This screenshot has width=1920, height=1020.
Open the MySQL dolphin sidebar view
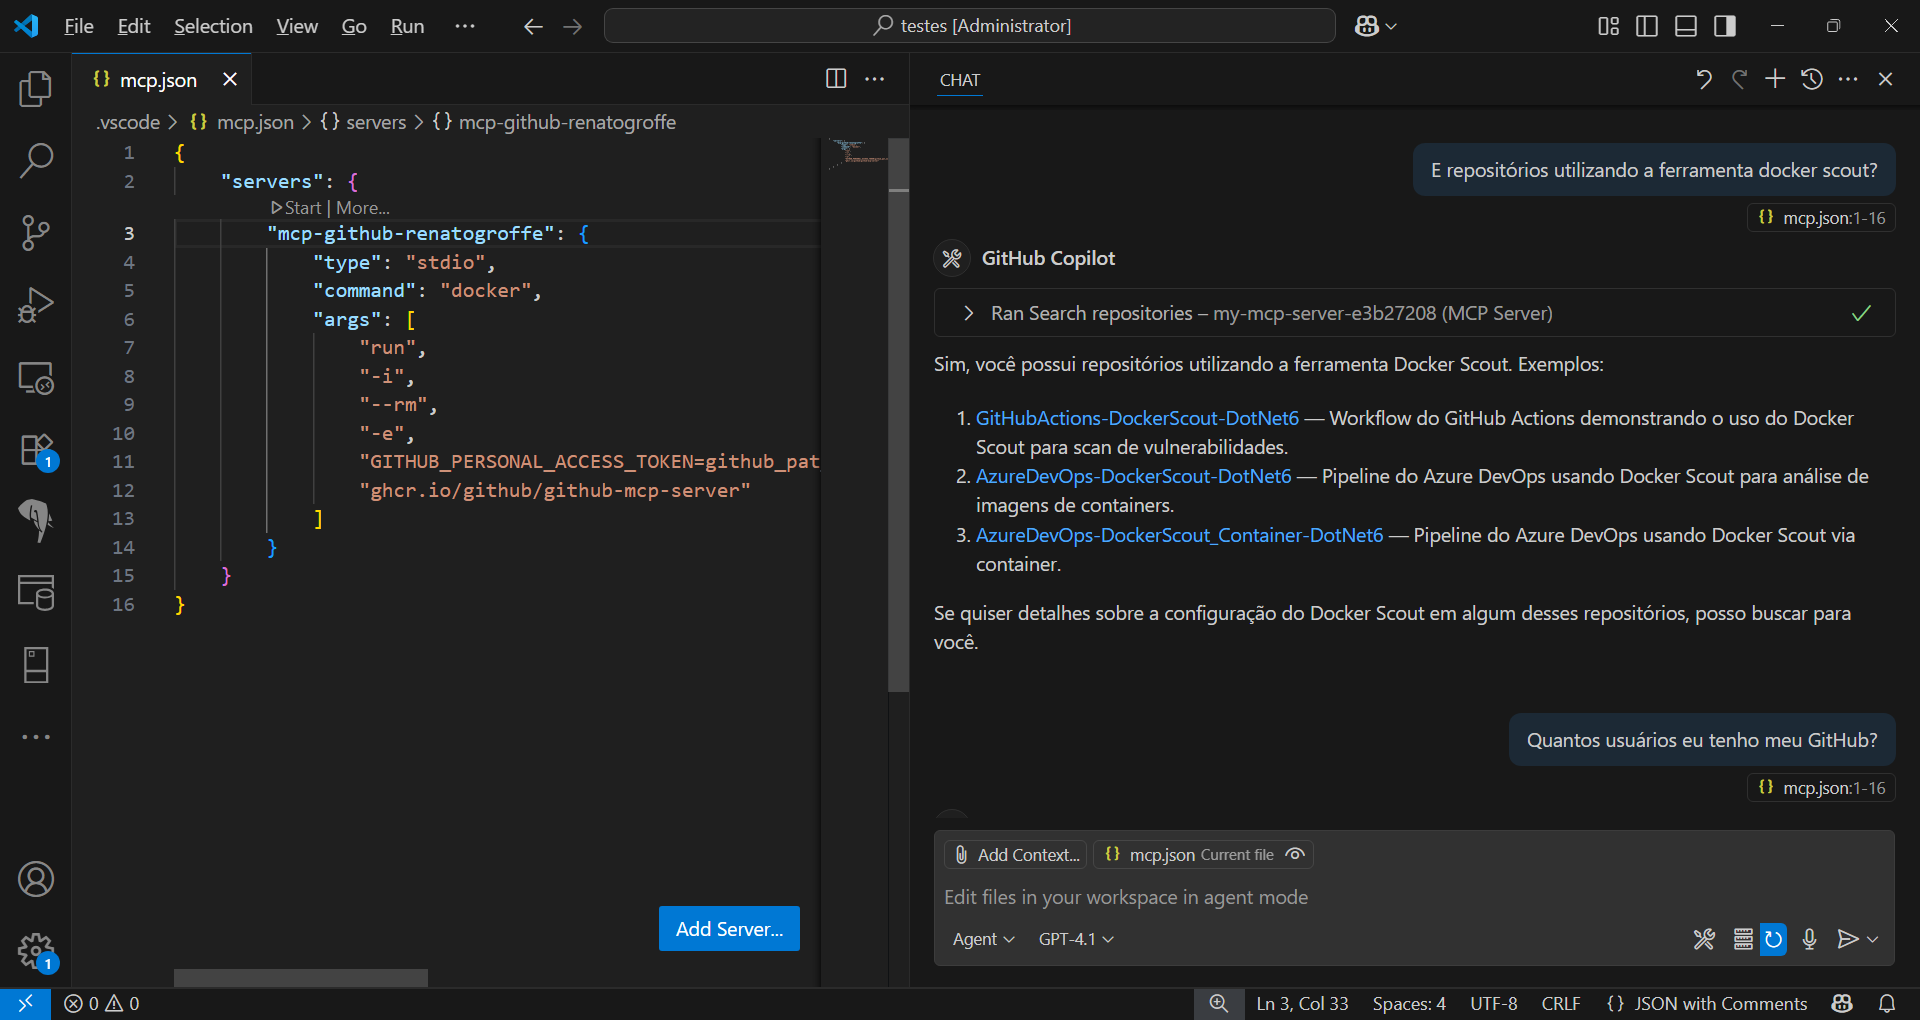36,521
